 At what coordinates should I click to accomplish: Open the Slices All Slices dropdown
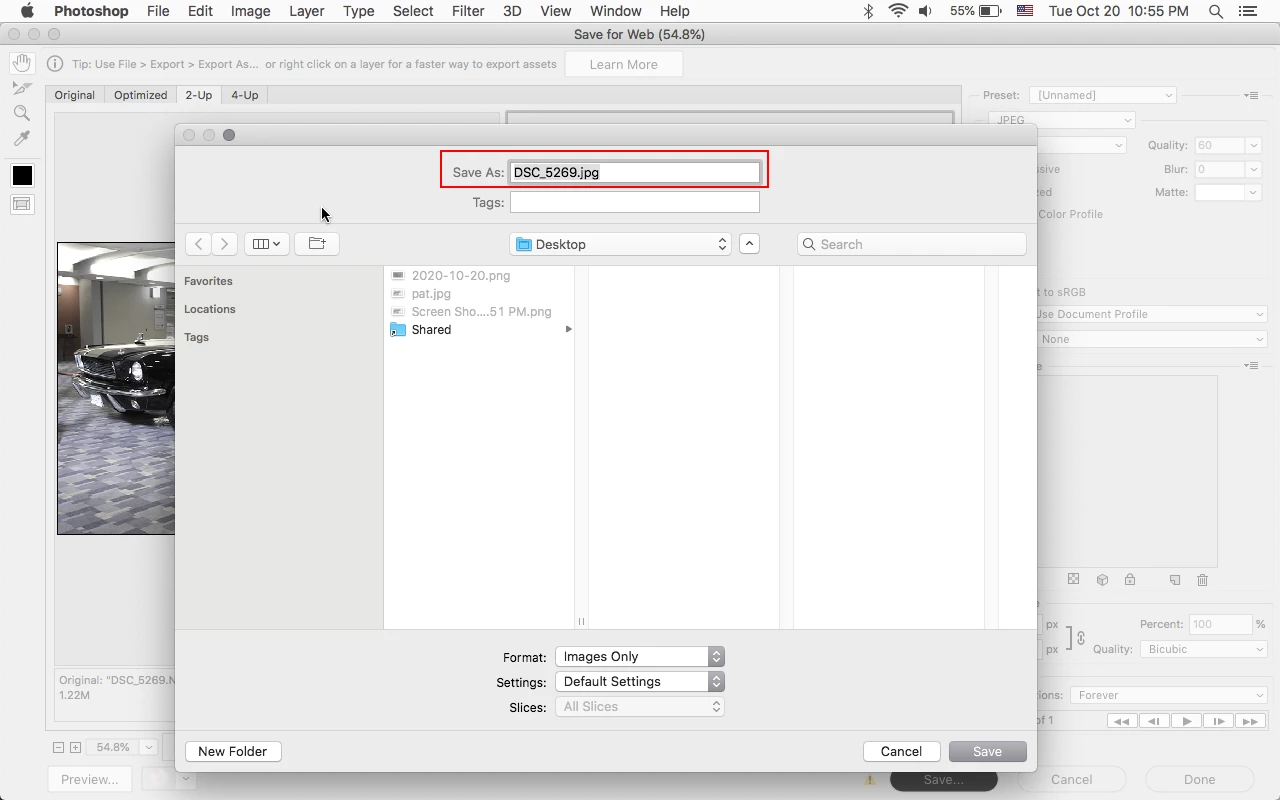[x=640, y=706]
